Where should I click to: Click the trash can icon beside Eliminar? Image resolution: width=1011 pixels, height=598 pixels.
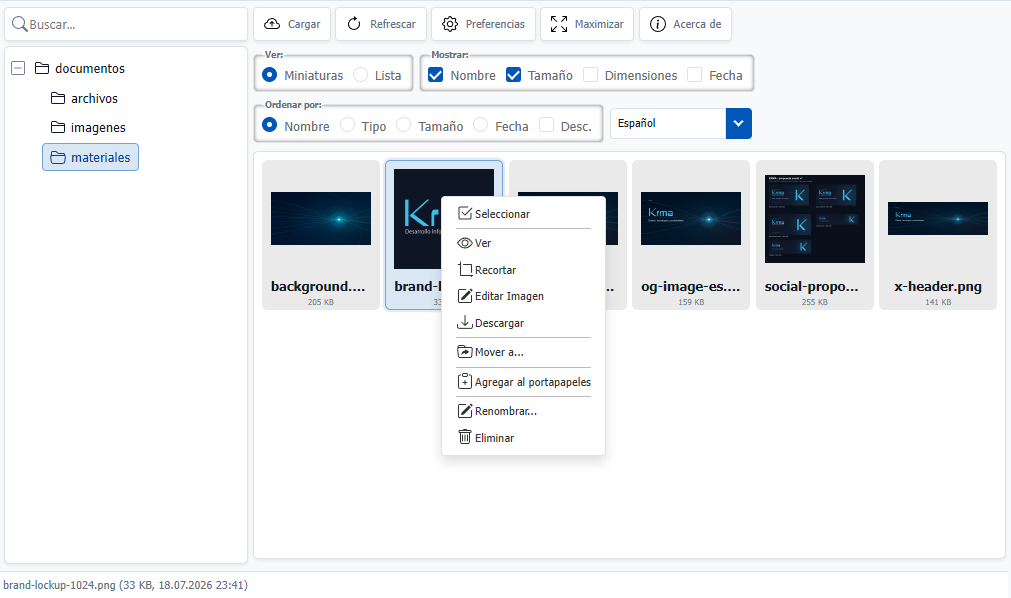pyautogui.click(x=464, y=437)
